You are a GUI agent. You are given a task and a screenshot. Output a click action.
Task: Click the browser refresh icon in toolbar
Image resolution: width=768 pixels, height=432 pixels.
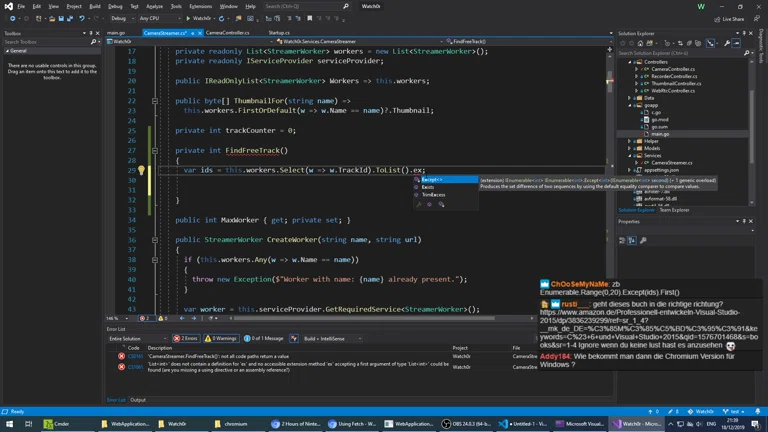(221, 19)
